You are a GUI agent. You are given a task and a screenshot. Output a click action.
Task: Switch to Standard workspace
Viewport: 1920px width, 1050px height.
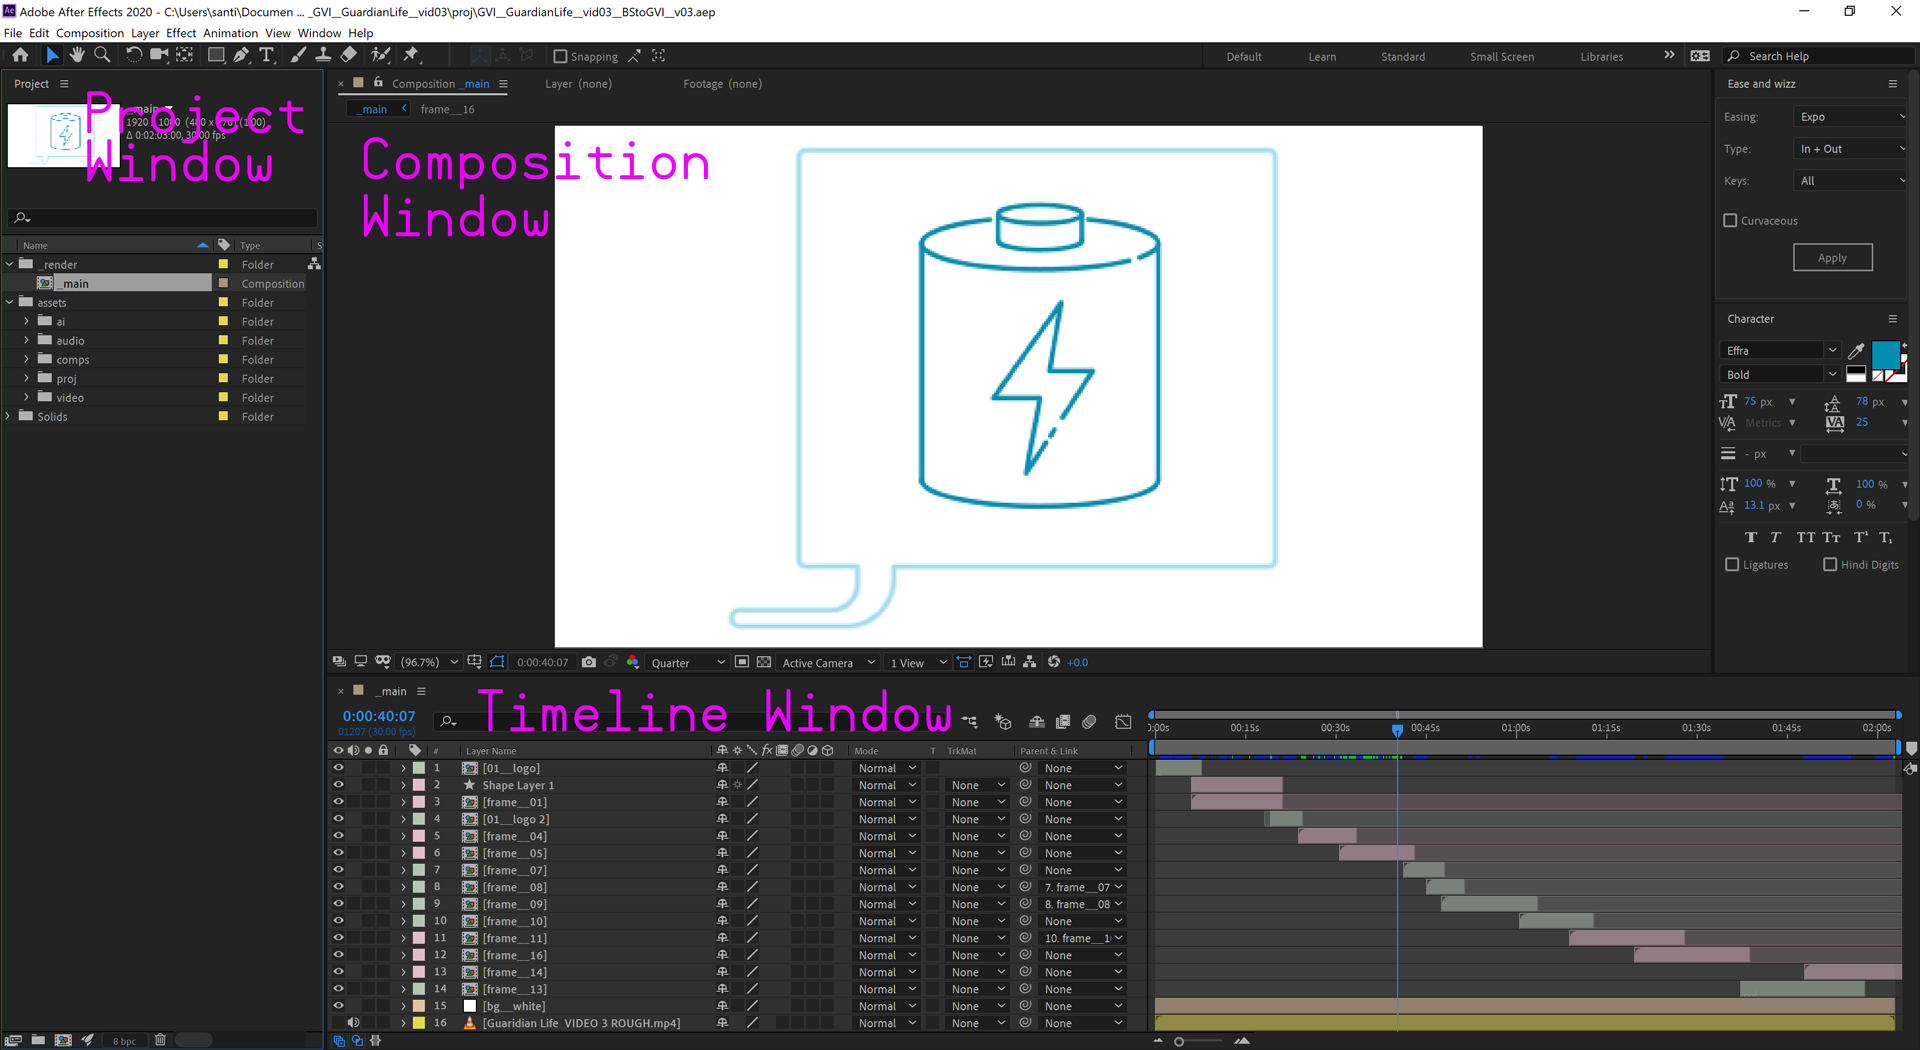point(1403,56)
